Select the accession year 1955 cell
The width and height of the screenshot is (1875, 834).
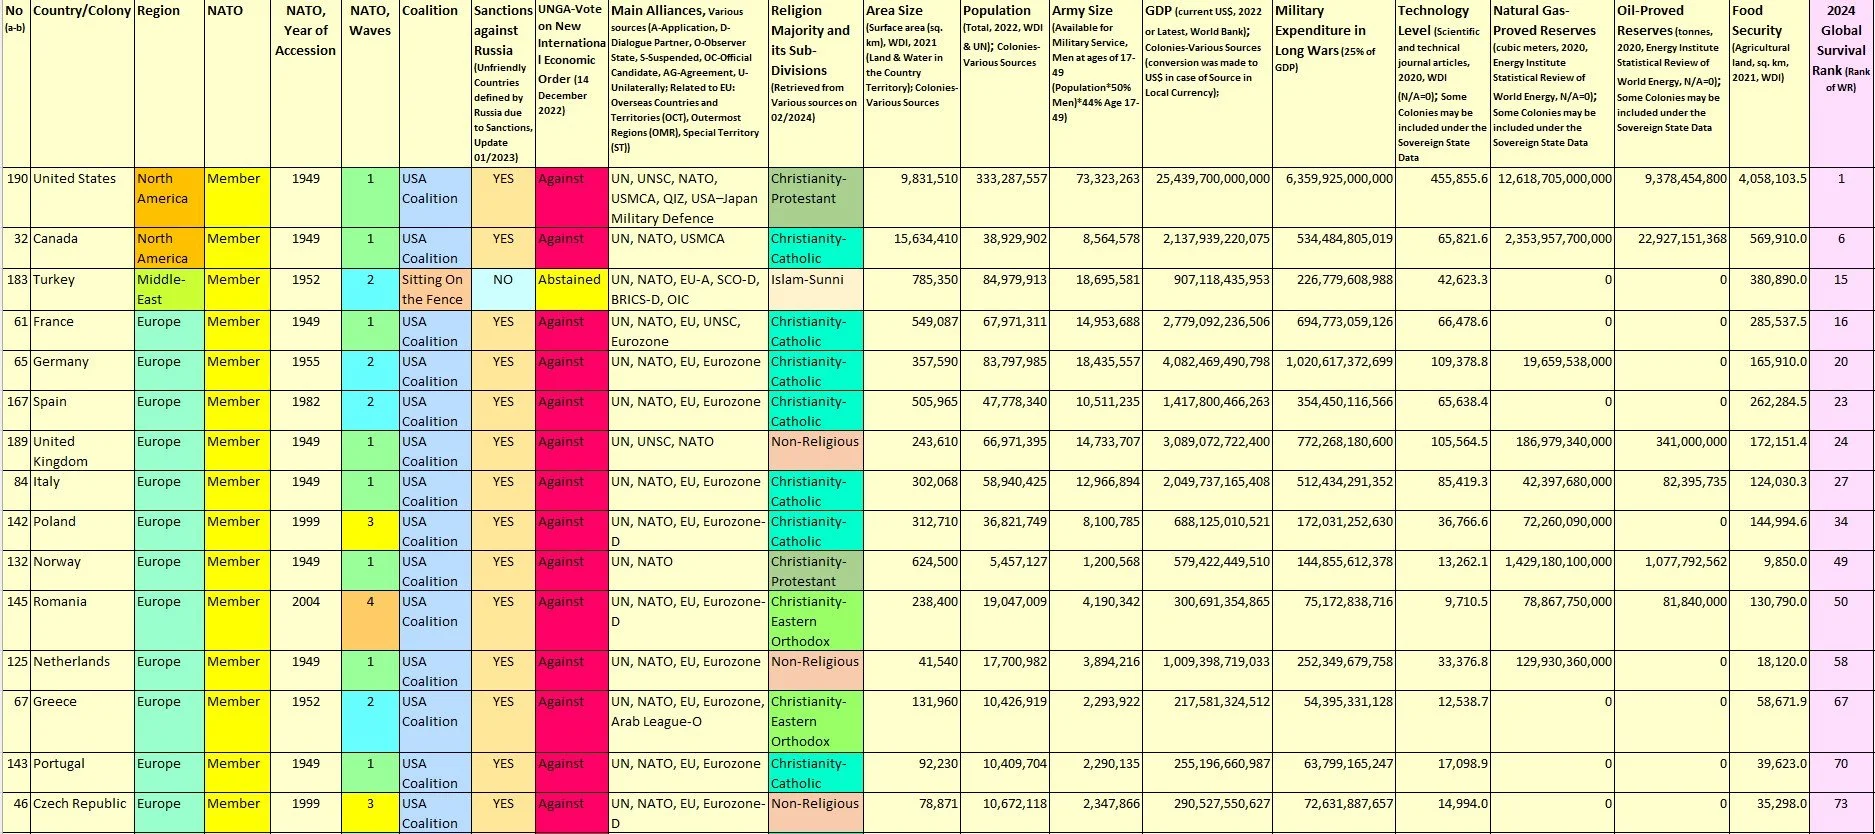[x=306, y=371]
